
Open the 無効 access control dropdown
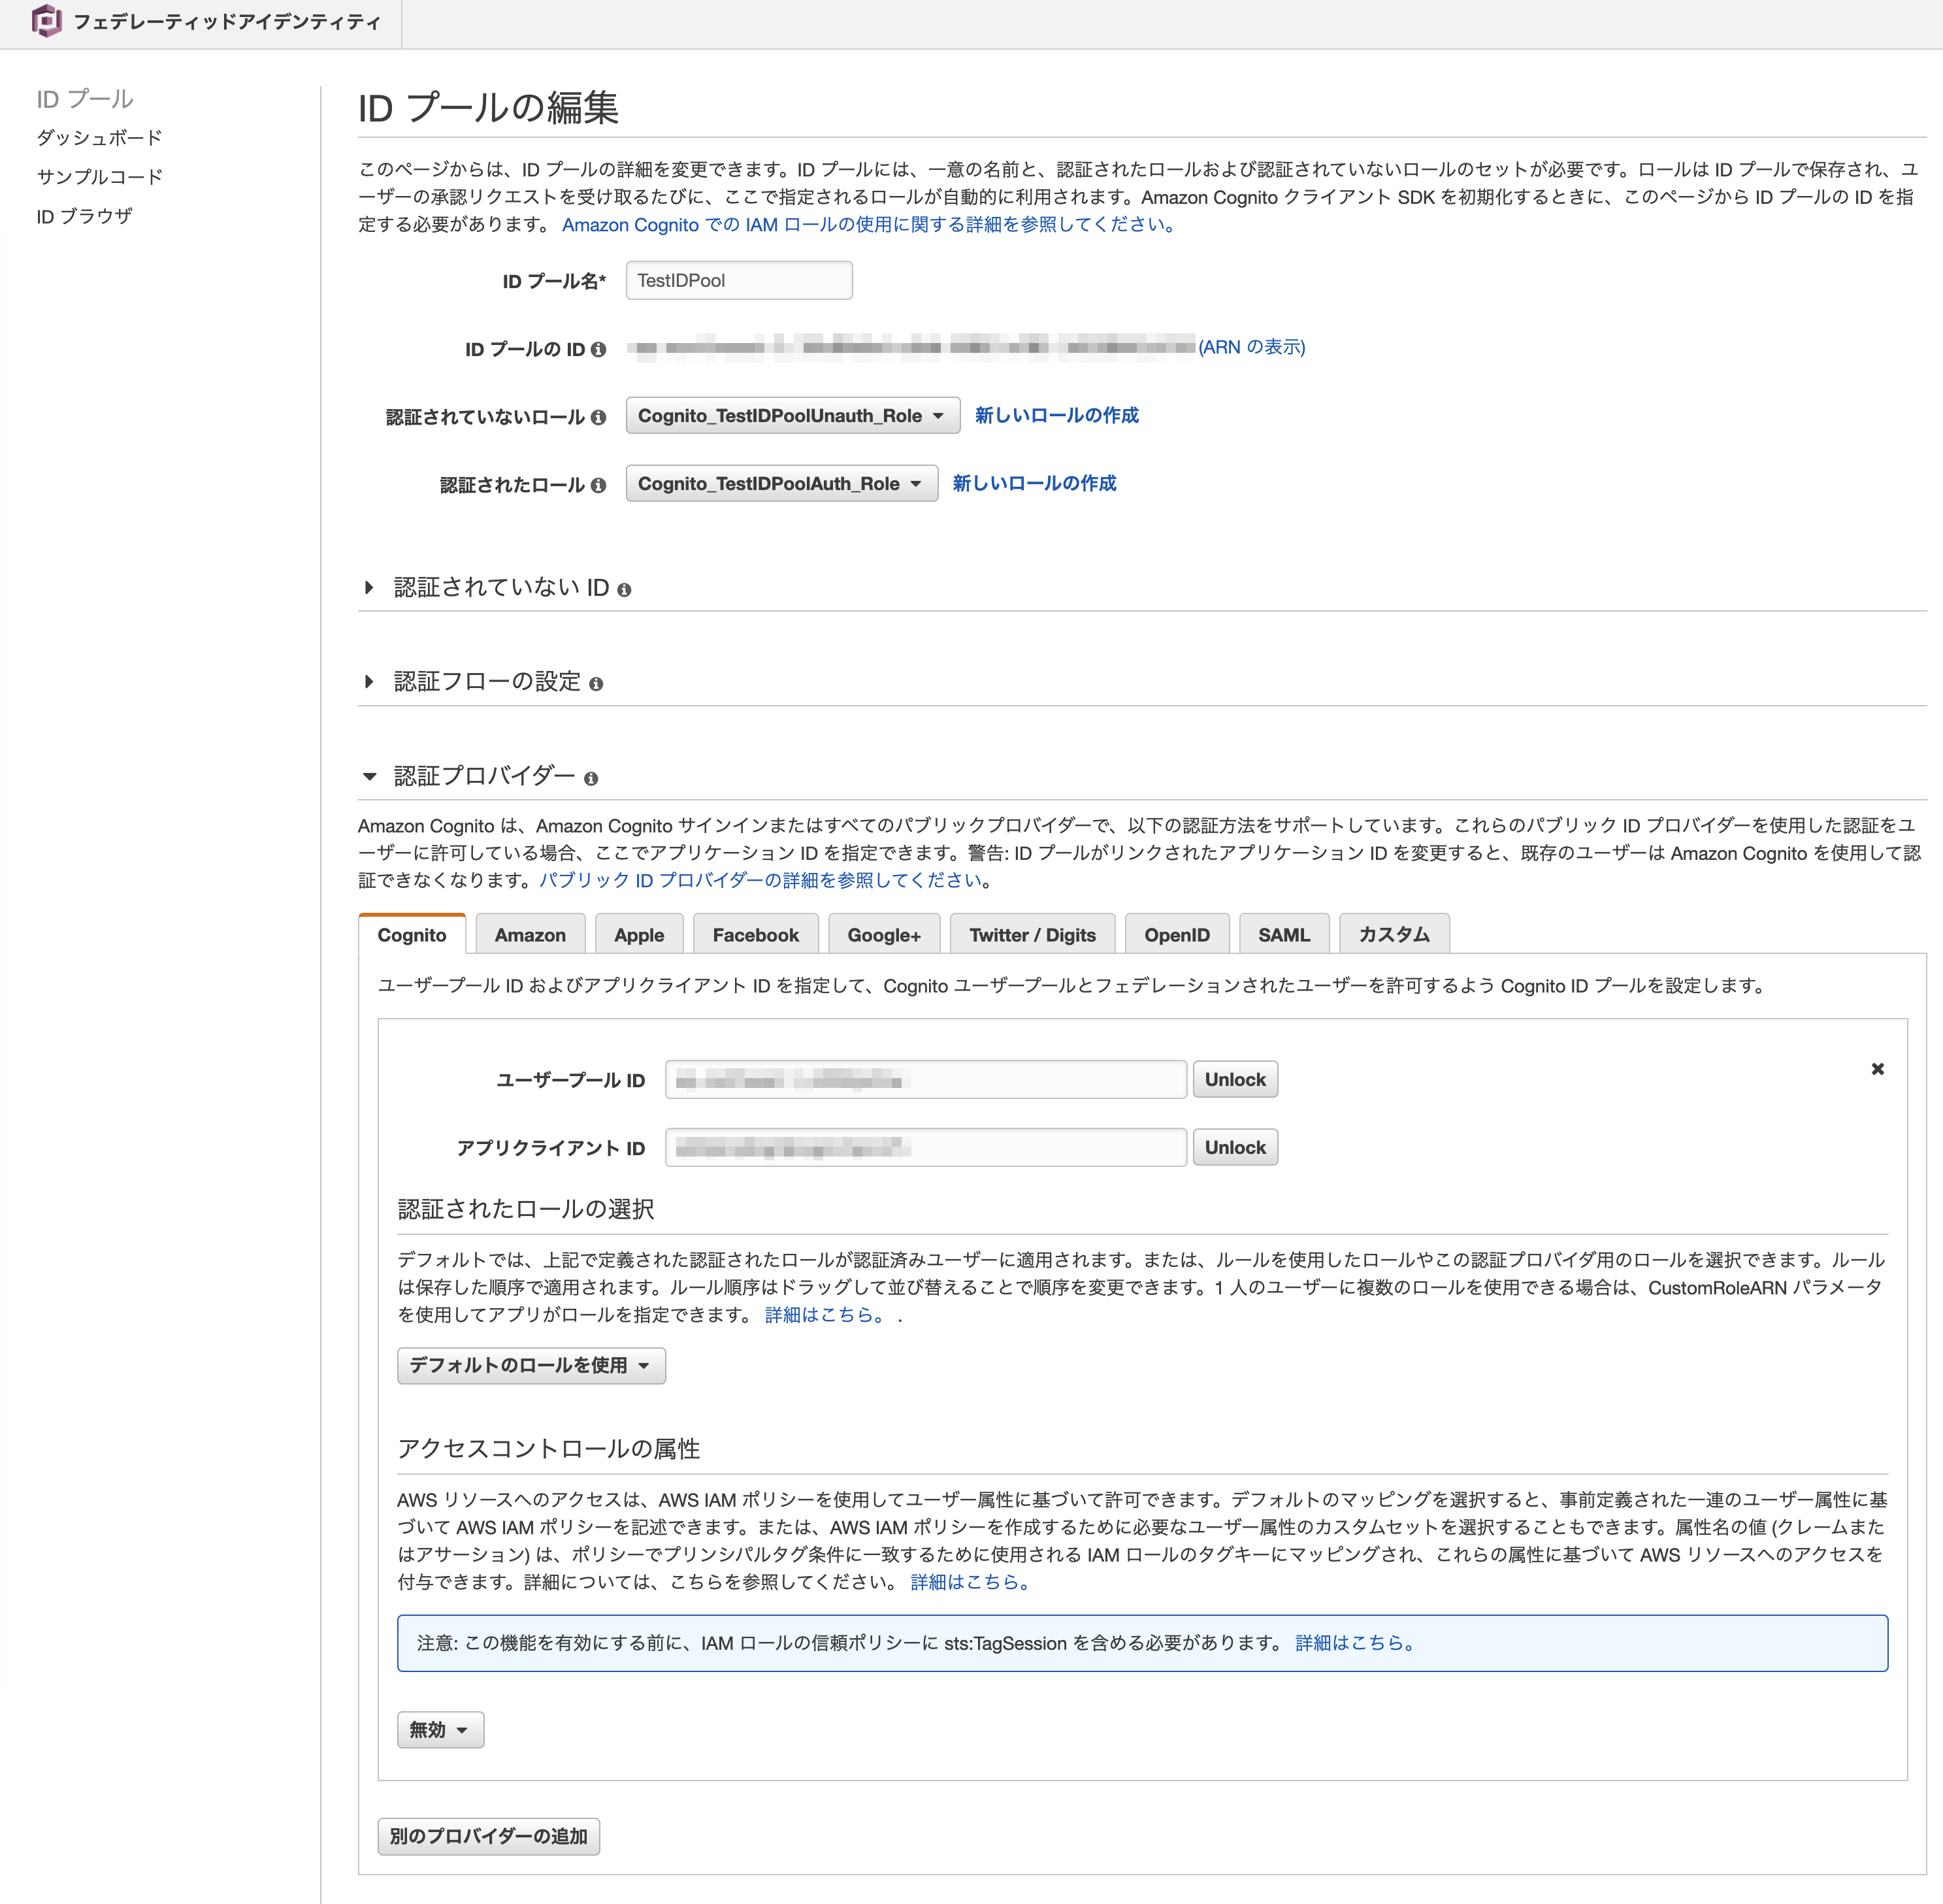point(440,1729)
